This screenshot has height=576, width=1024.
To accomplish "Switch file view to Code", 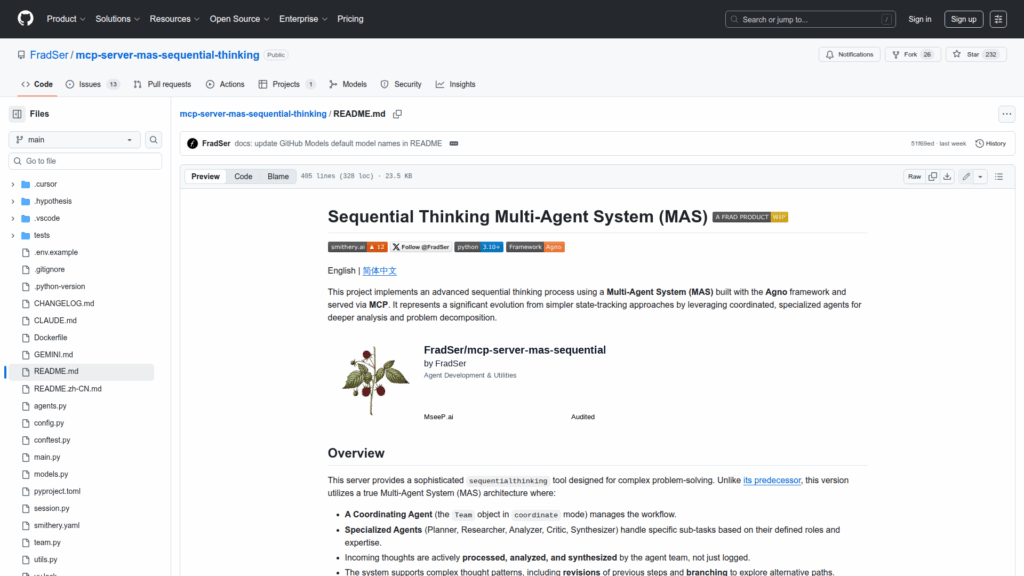I will click(243, 177).
